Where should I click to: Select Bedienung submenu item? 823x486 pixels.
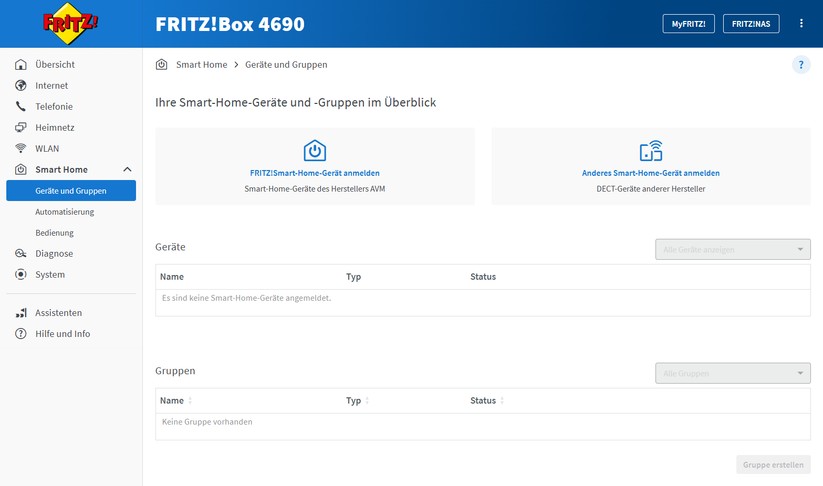pyautogui.click(x=55, y=233)
